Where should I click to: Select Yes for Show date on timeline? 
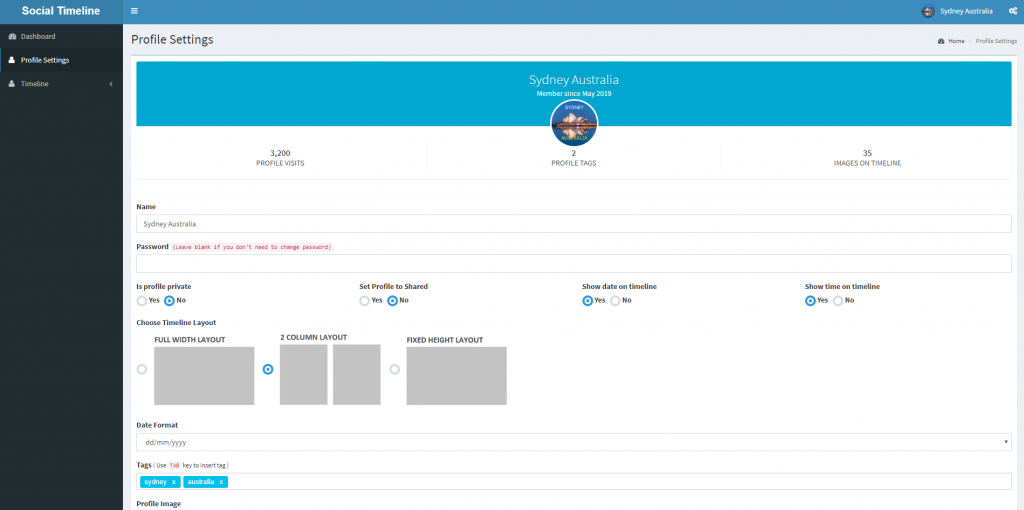(x=588, y=301)
